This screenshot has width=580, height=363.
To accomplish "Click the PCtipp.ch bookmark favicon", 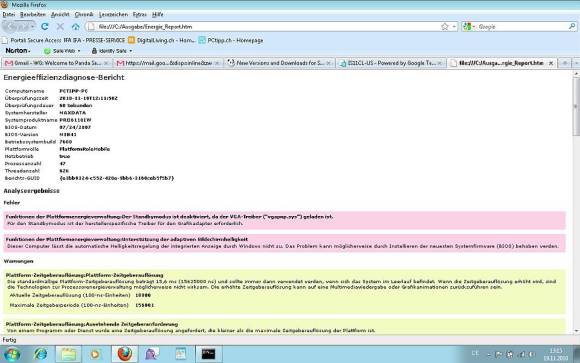I will [x=202, y=40].
